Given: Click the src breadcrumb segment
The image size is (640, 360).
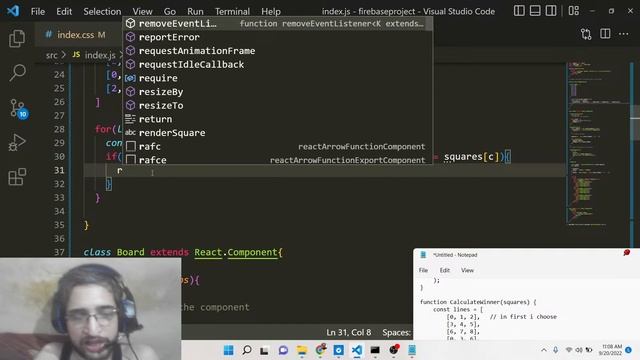Looking at the screenshot, I should click(51, 55).
